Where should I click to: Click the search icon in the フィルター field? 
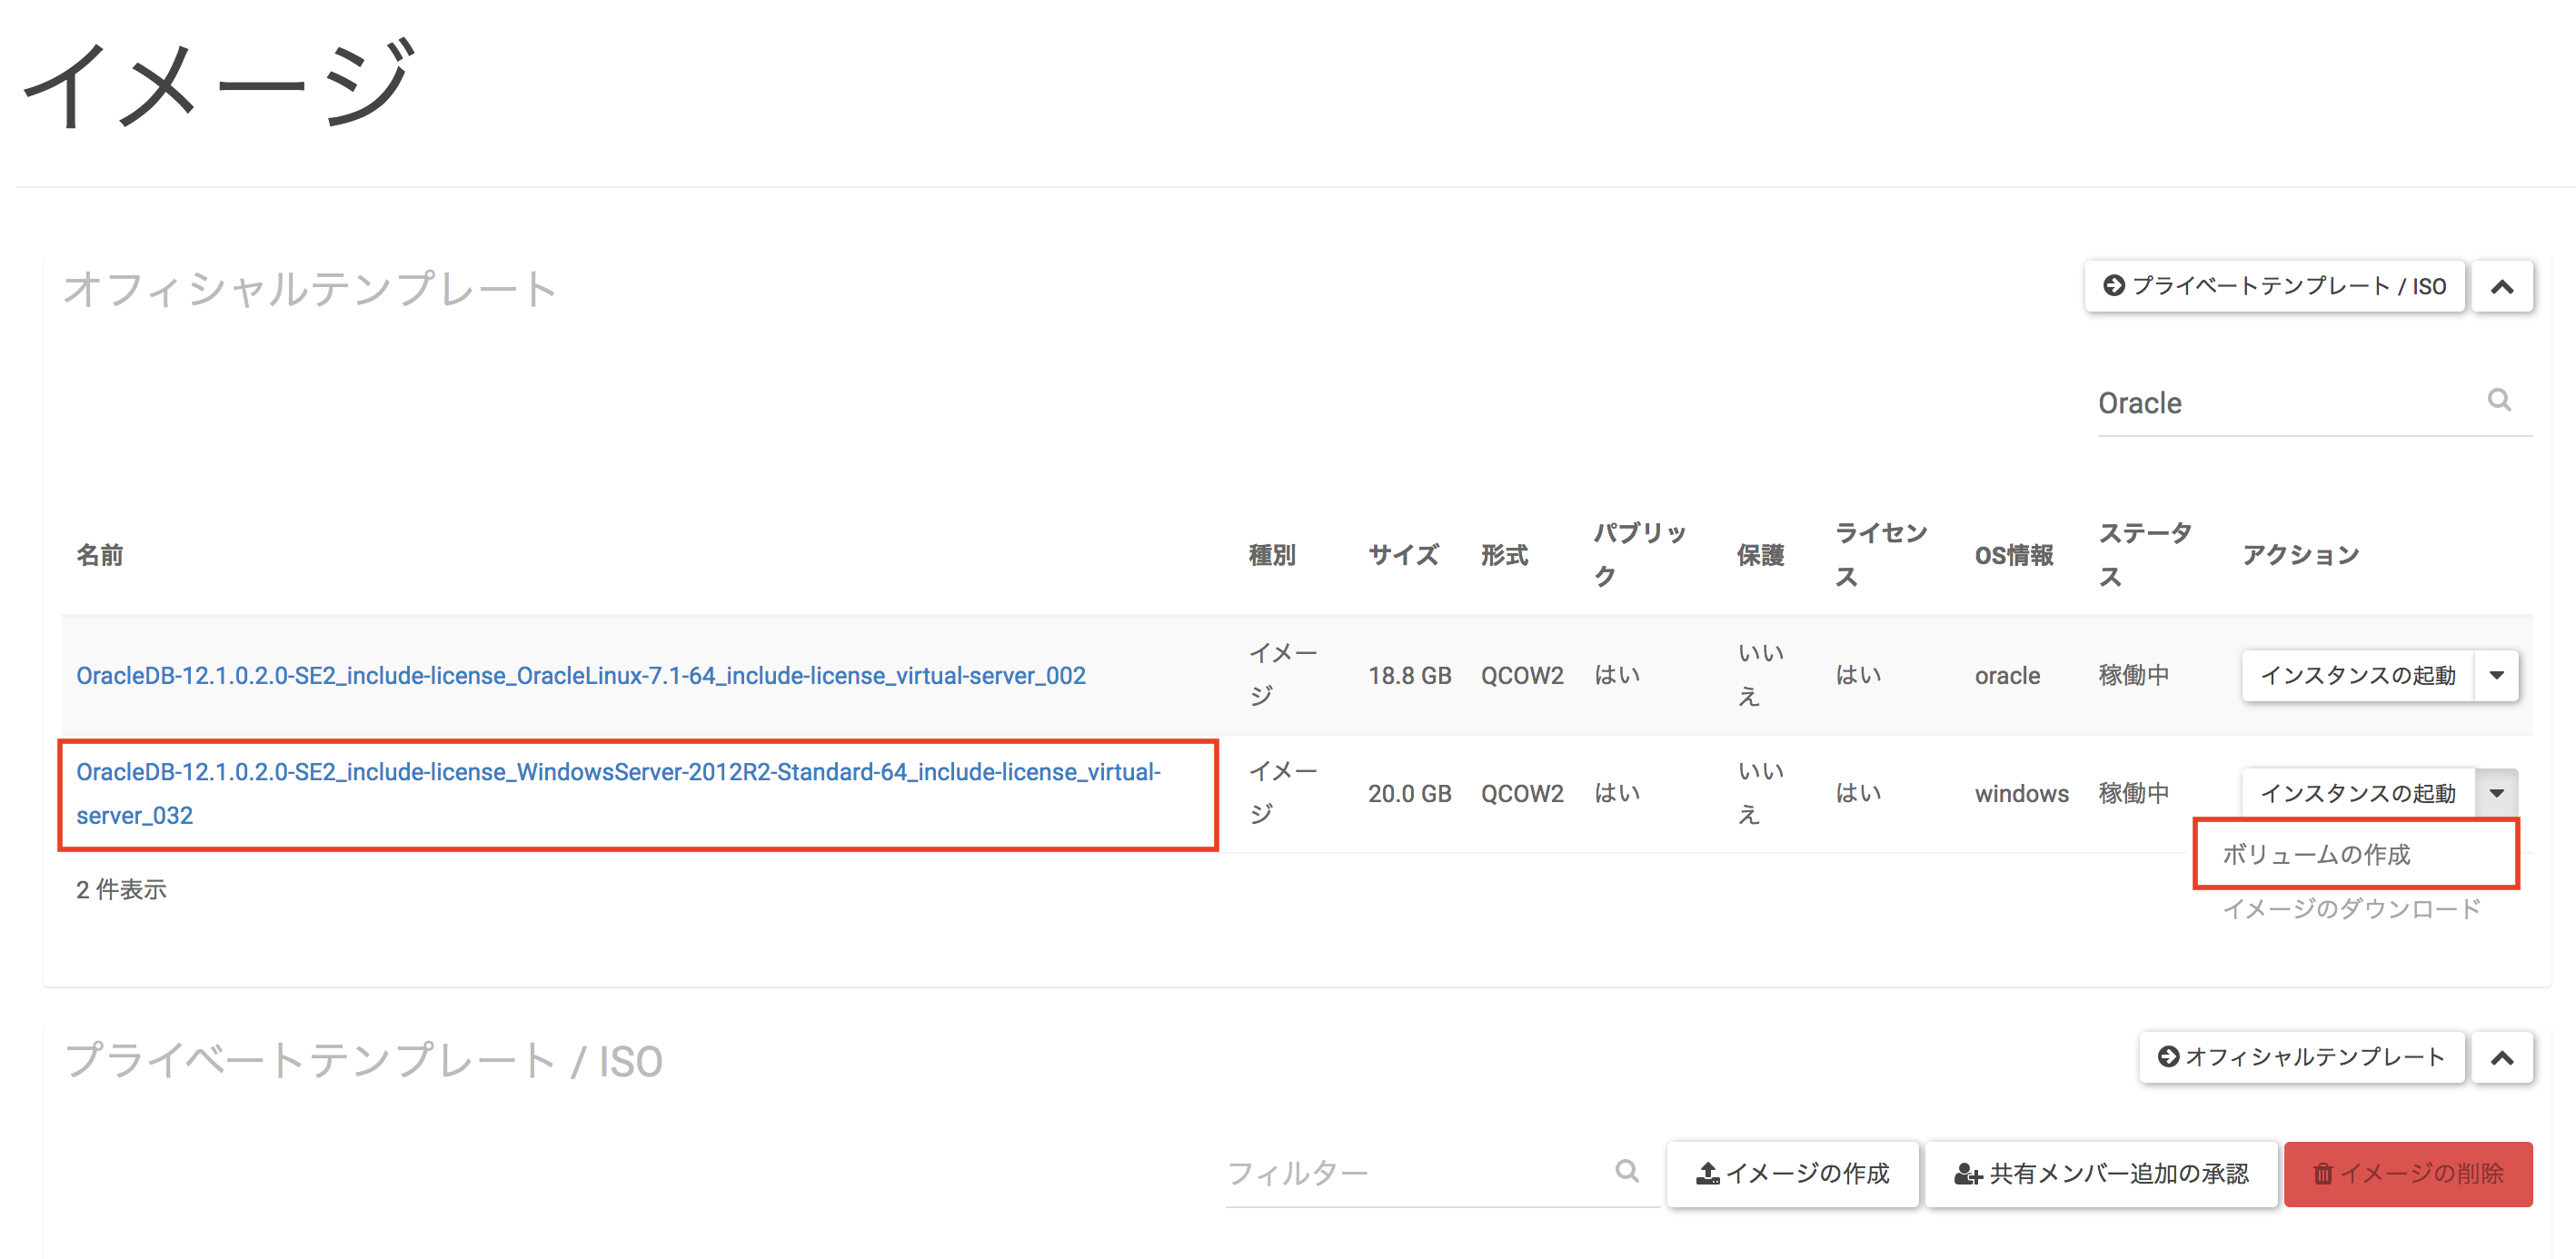pyautogui.click(x=1627, y=1171)
